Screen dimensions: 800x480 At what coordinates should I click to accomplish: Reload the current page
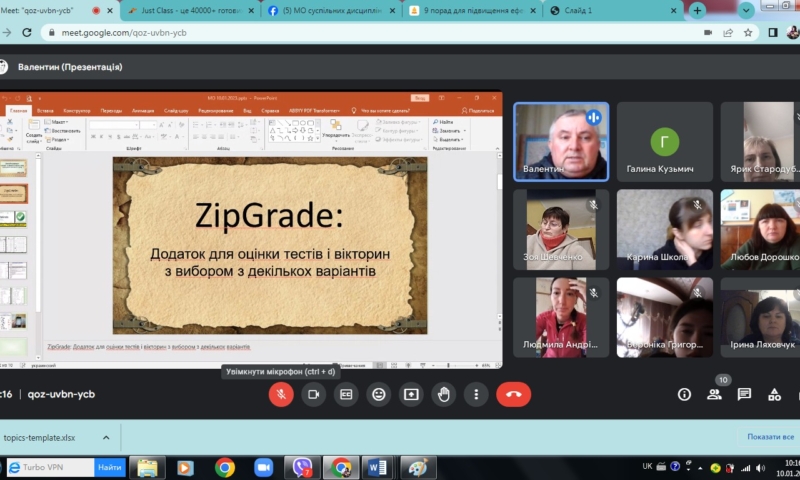(27, 33)
